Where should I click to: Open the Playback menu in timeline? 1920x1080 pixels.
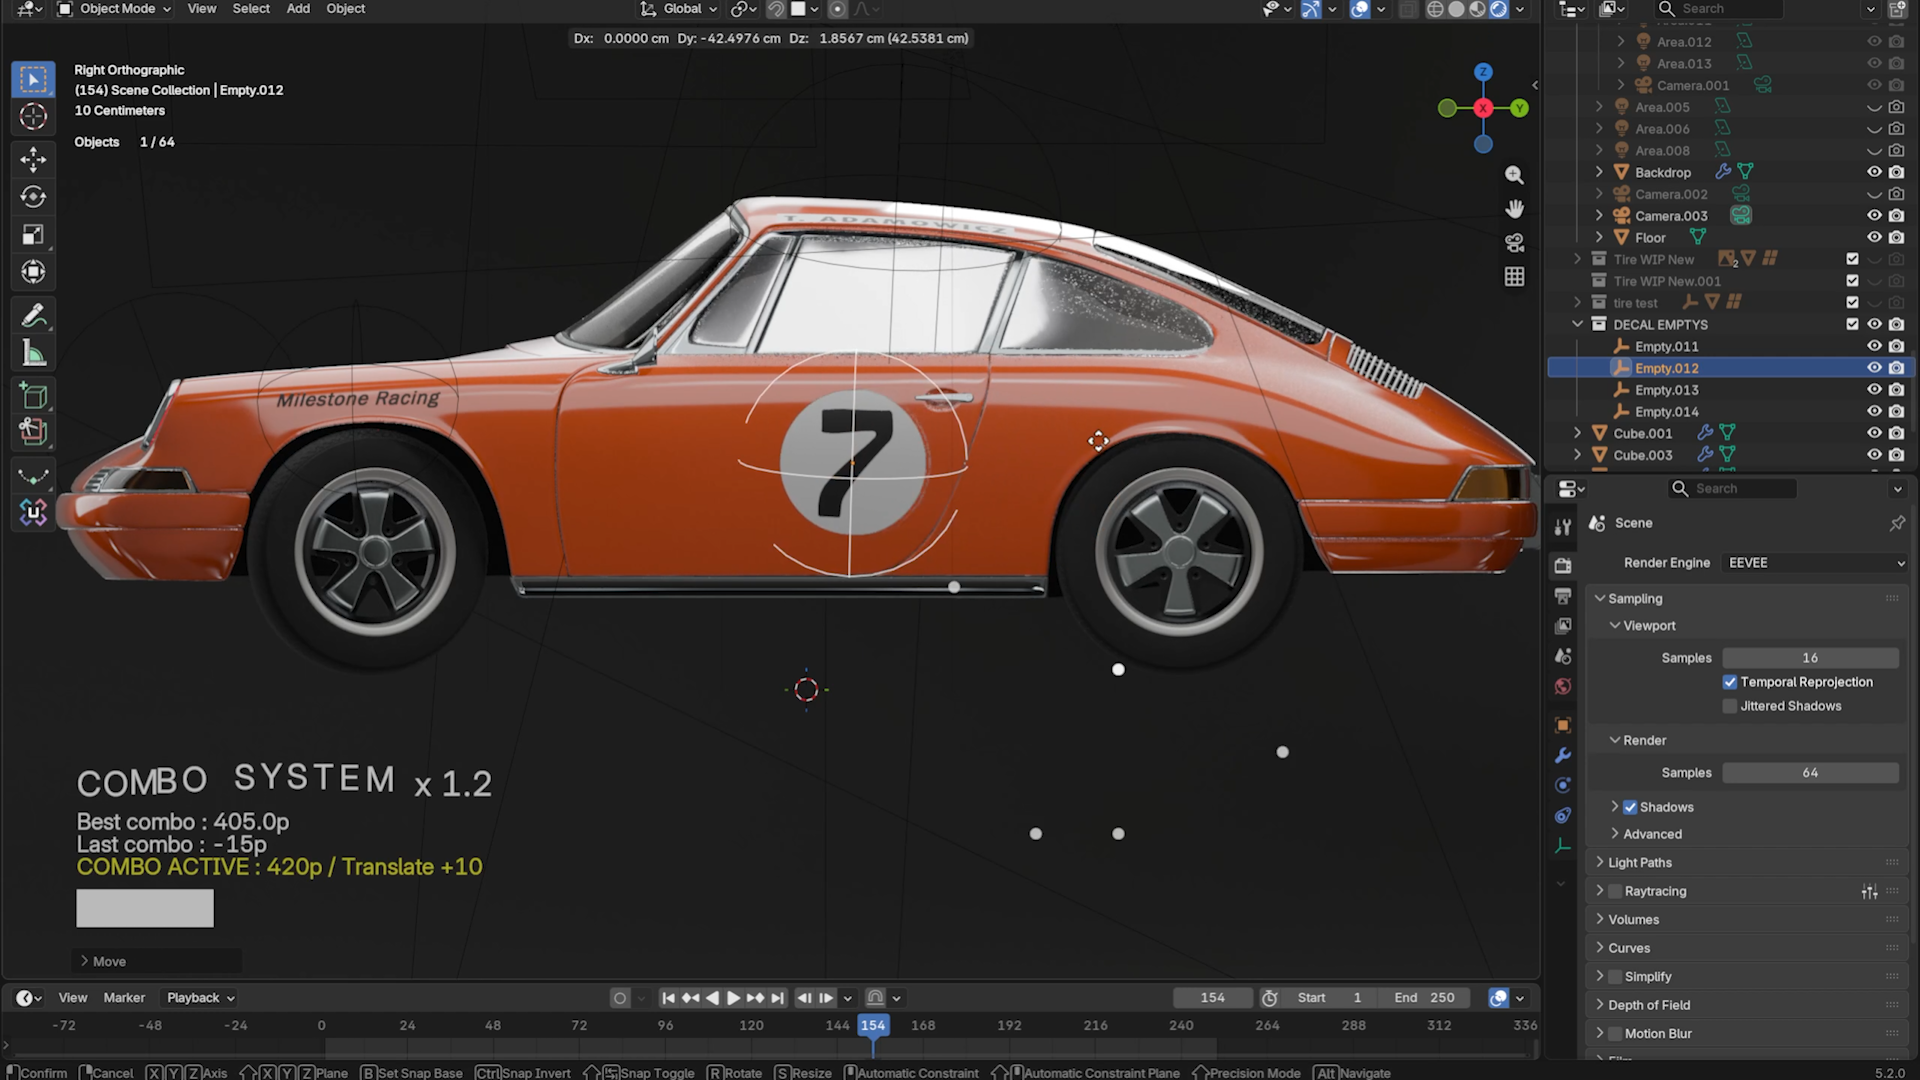pyautogui.click(x=201, y=998)
